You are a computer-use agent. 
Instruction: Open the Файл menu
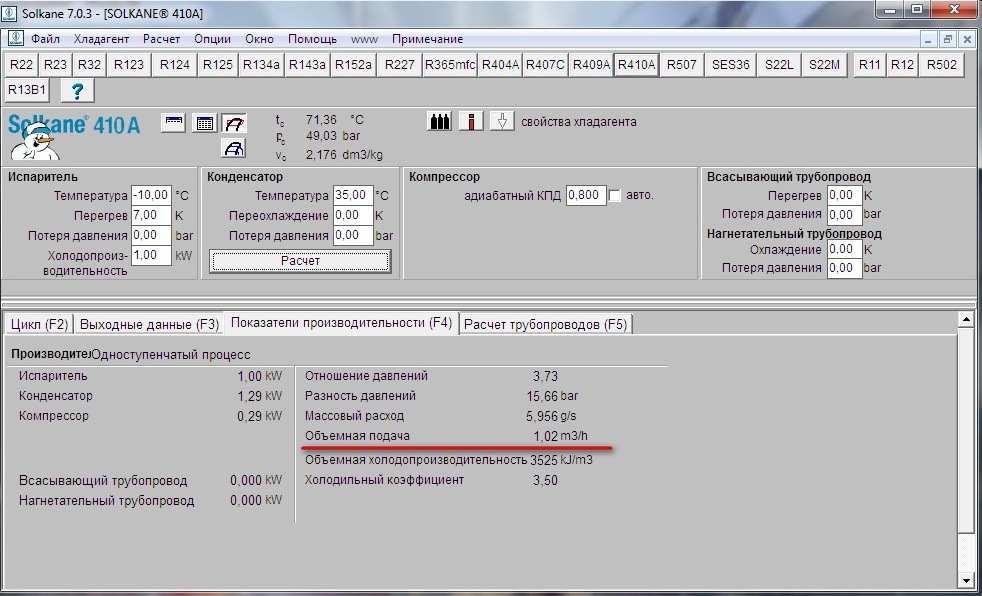[45, 39]
